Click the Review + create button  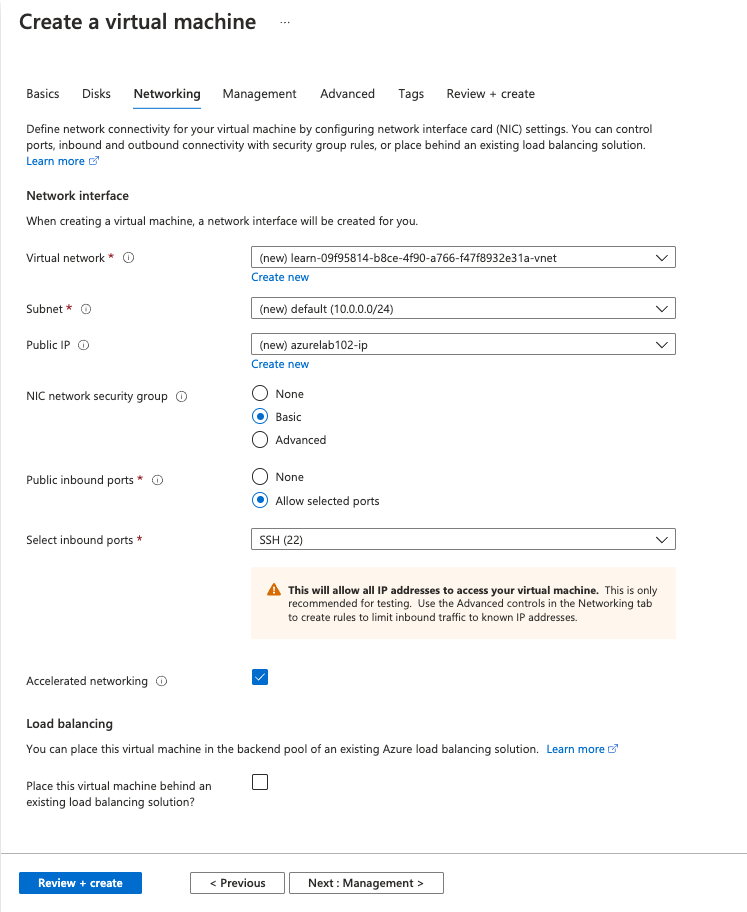click(x=80, y=883)
